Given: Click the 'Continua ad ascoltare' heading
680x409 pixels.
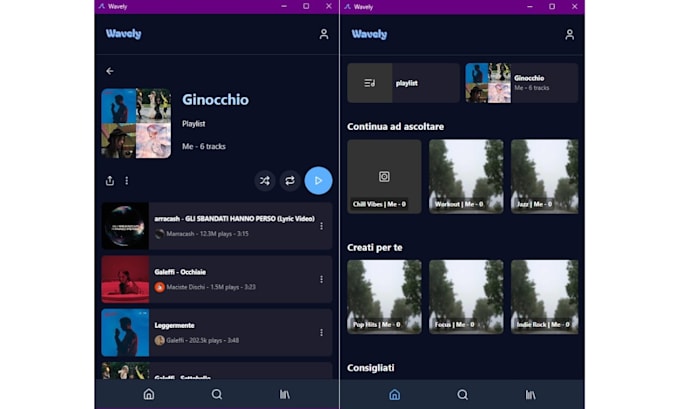Looking at the screenshot, I should tap(396, 127).
